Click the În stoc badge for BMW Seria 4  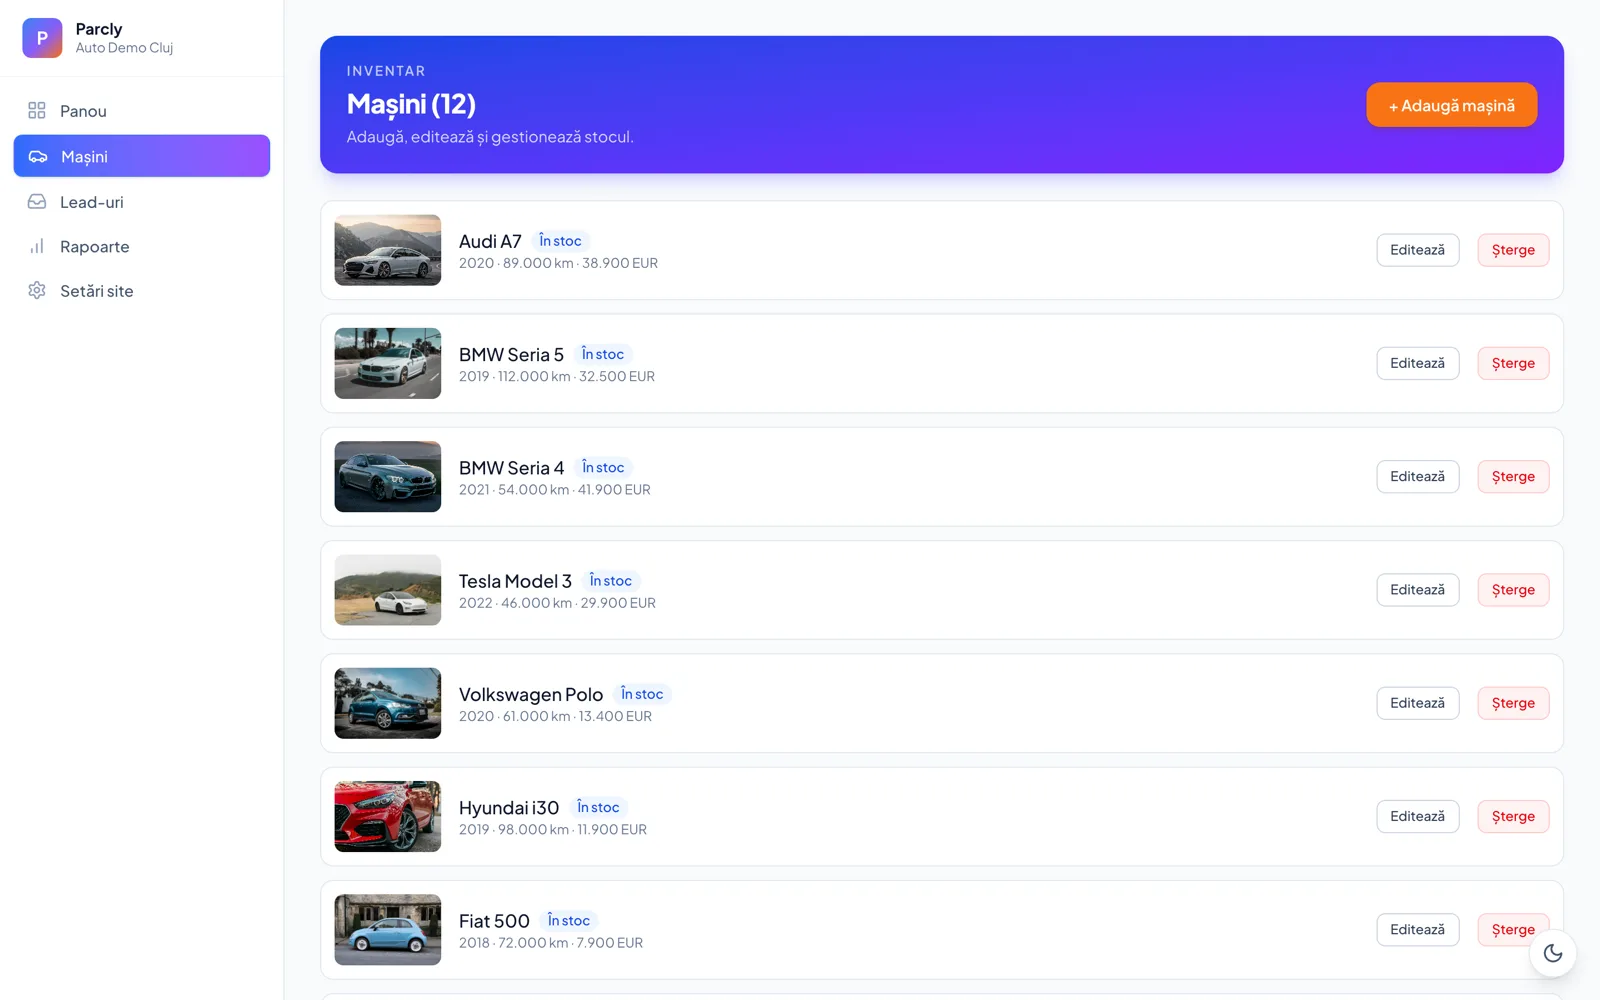point(603,467)
